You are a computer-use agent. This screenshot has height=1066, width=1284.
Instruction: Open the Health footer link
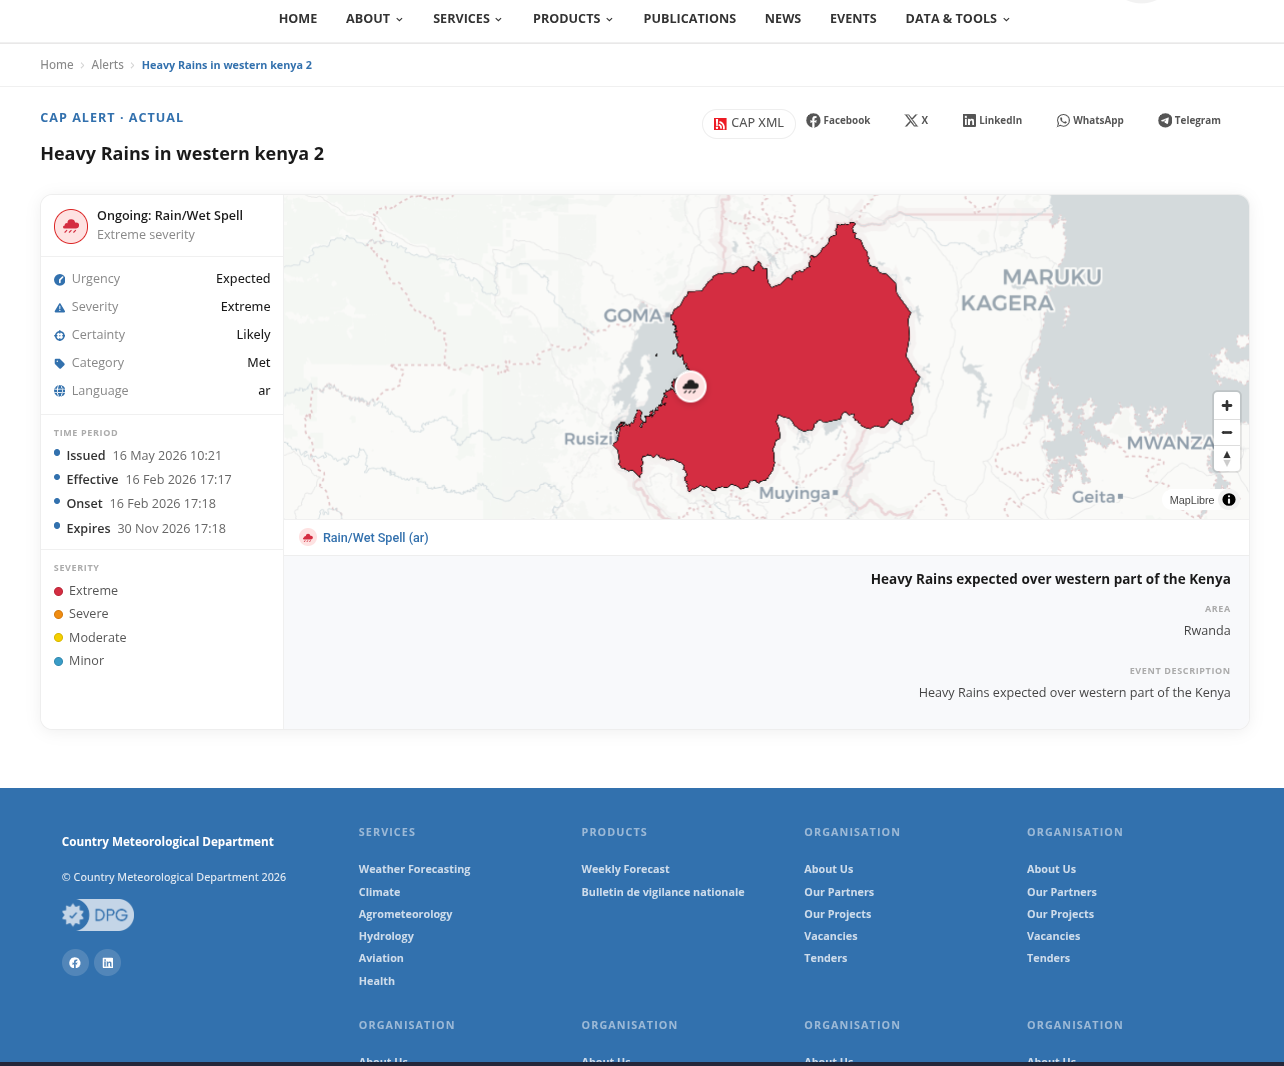click(x=377, y=981)
